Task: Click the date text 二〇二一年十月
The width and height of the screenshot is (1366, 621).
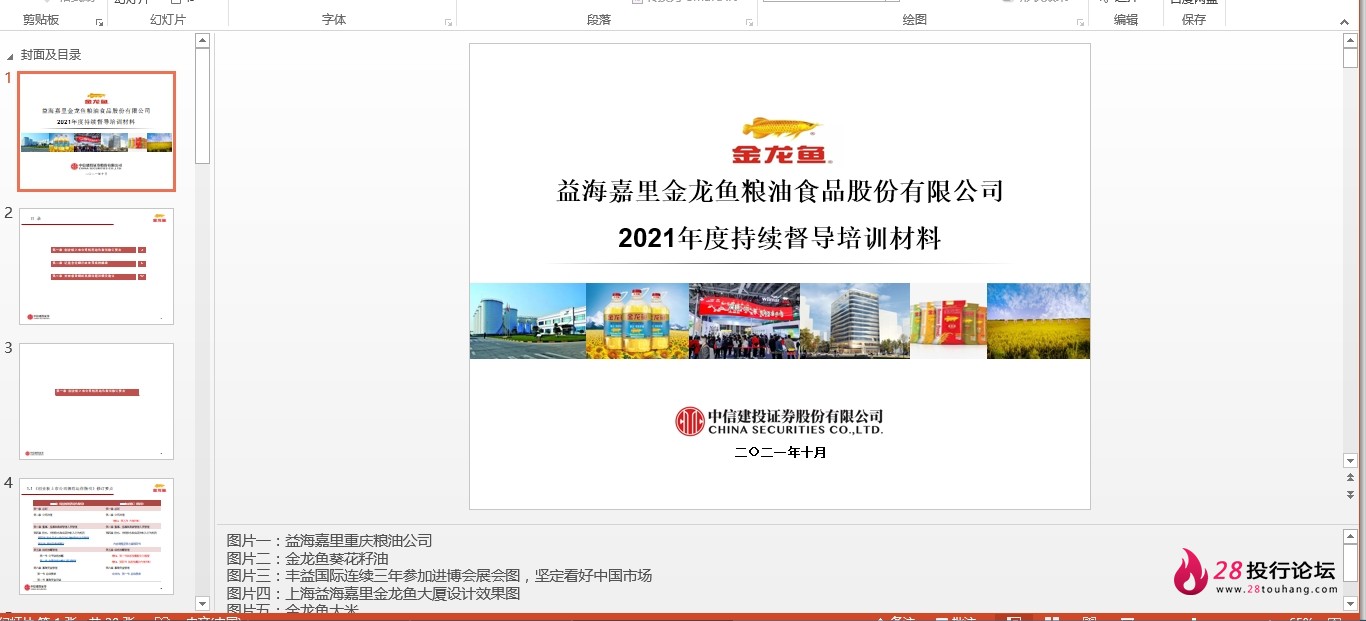Action: (x=780, y=452)
